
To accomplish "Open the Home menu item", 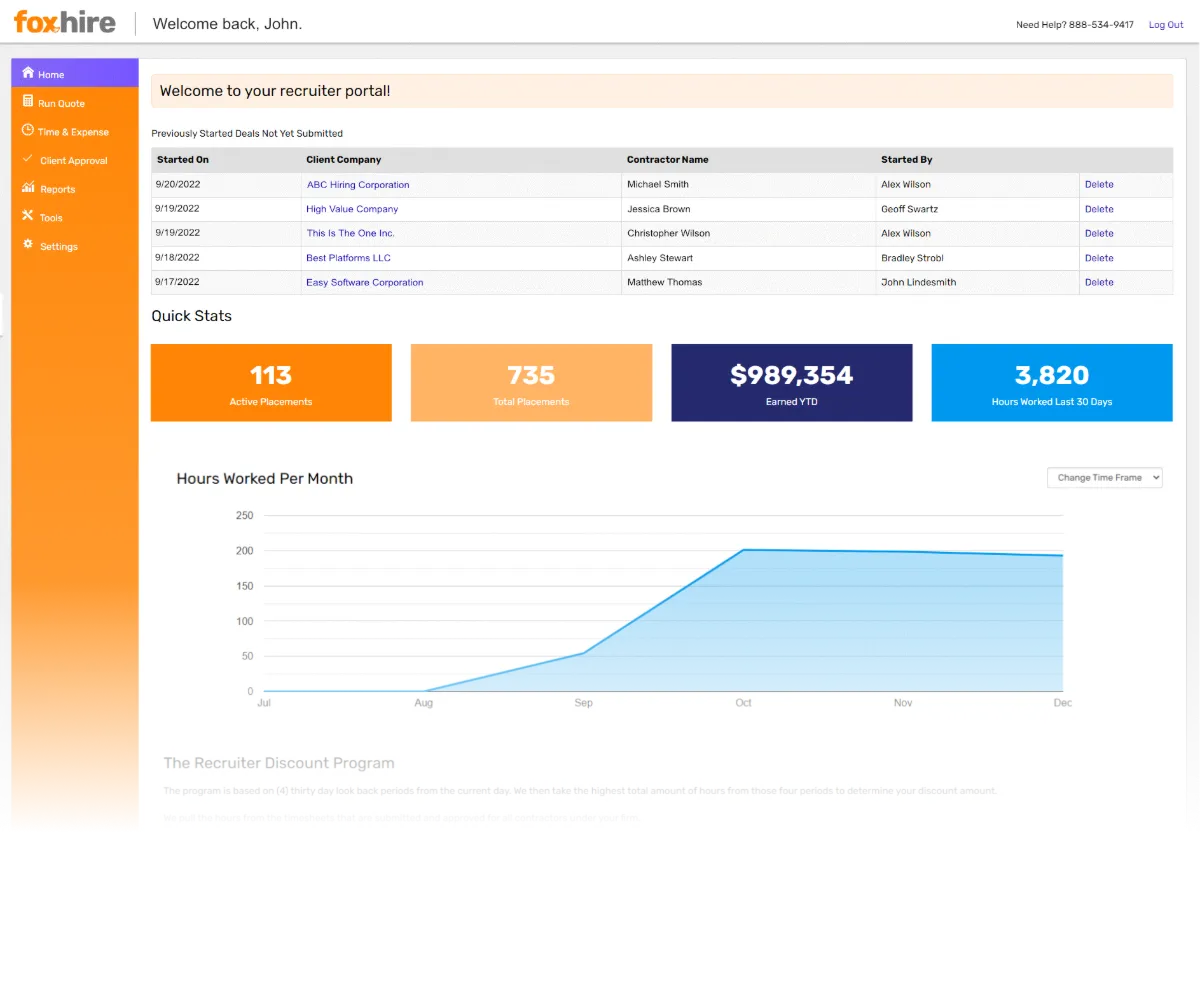I will click(x=75, y=73).
